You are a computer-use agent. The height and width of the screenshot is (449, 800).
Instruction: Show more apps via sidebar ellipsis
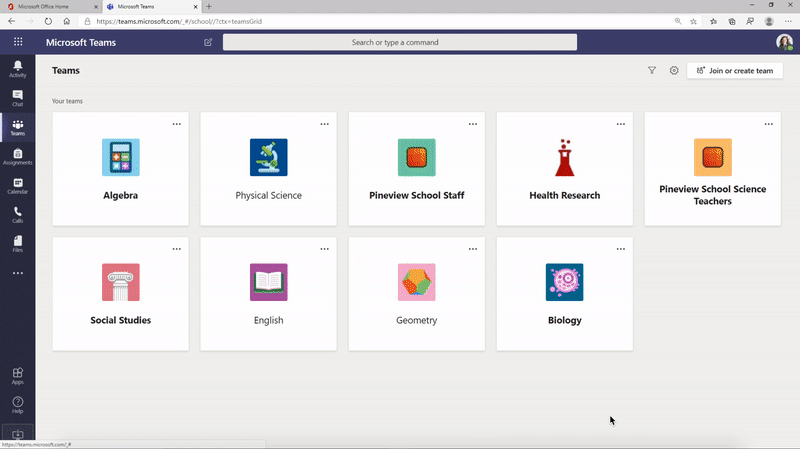[17, 273]
